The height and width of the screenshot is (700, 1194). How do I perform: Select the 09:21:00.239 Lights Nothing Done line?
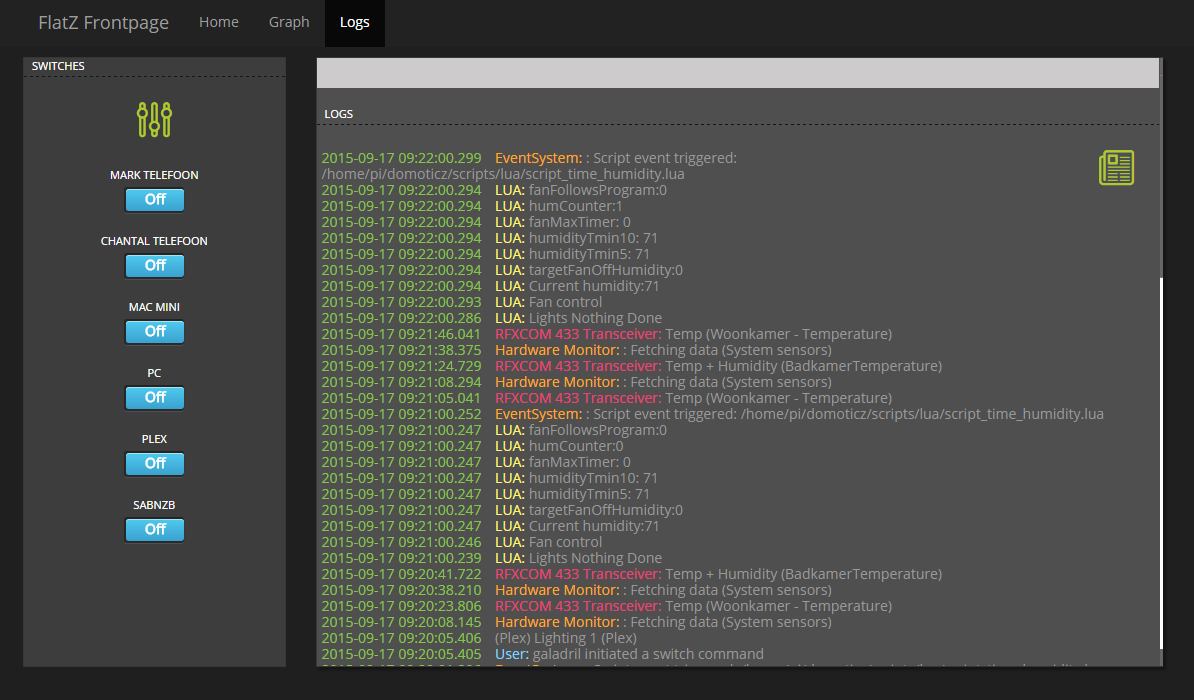[492, 558]
